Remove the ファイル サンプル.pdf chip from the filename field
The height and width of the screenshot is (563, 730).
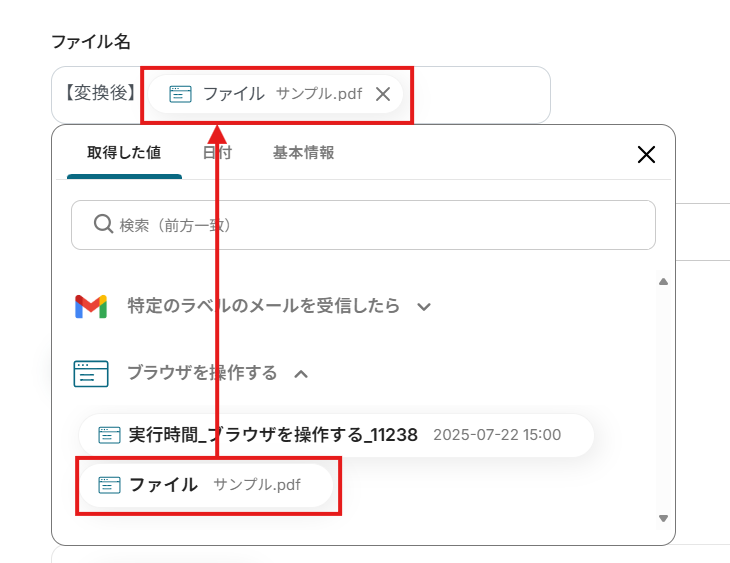point(383,94)
